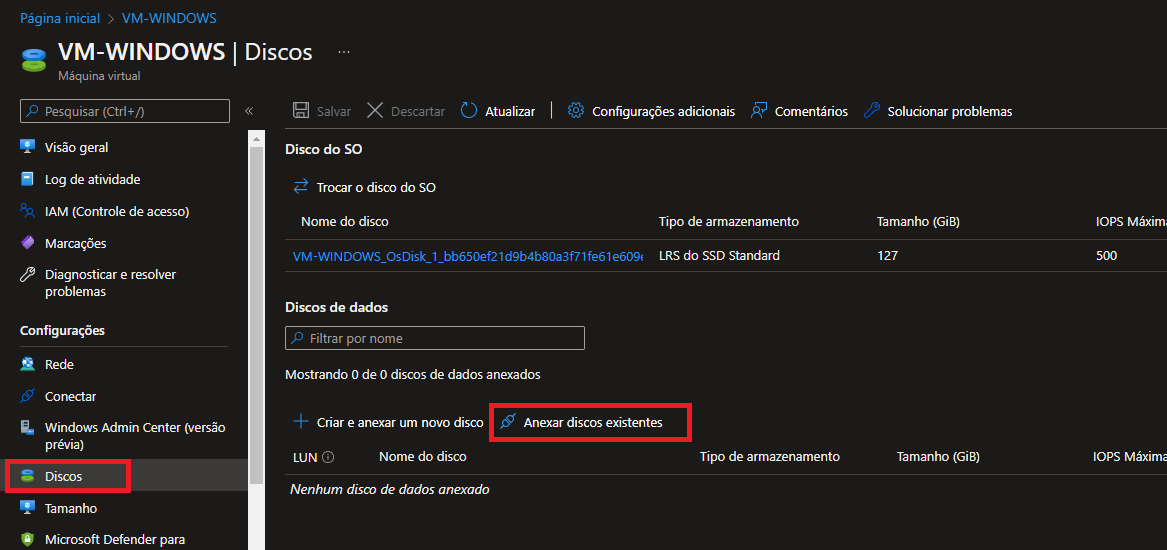The width and height of the screenshot is (1167, 550).
Task: Click the Microsoft Defender shield icon
Action: tap(28, 540)
